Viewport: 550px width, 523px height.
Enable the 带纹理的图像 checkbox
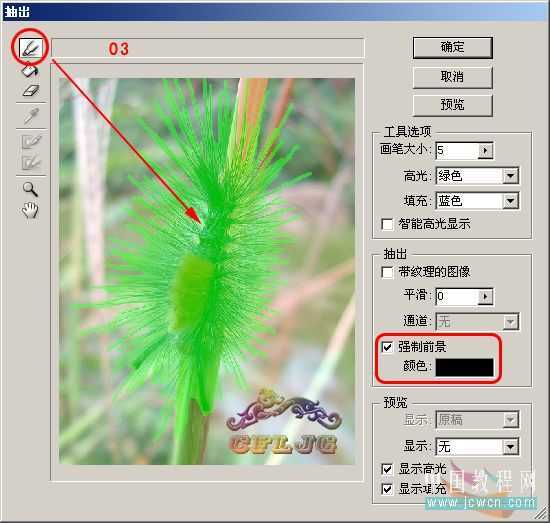pyautogui.click(x=387, y=273)
